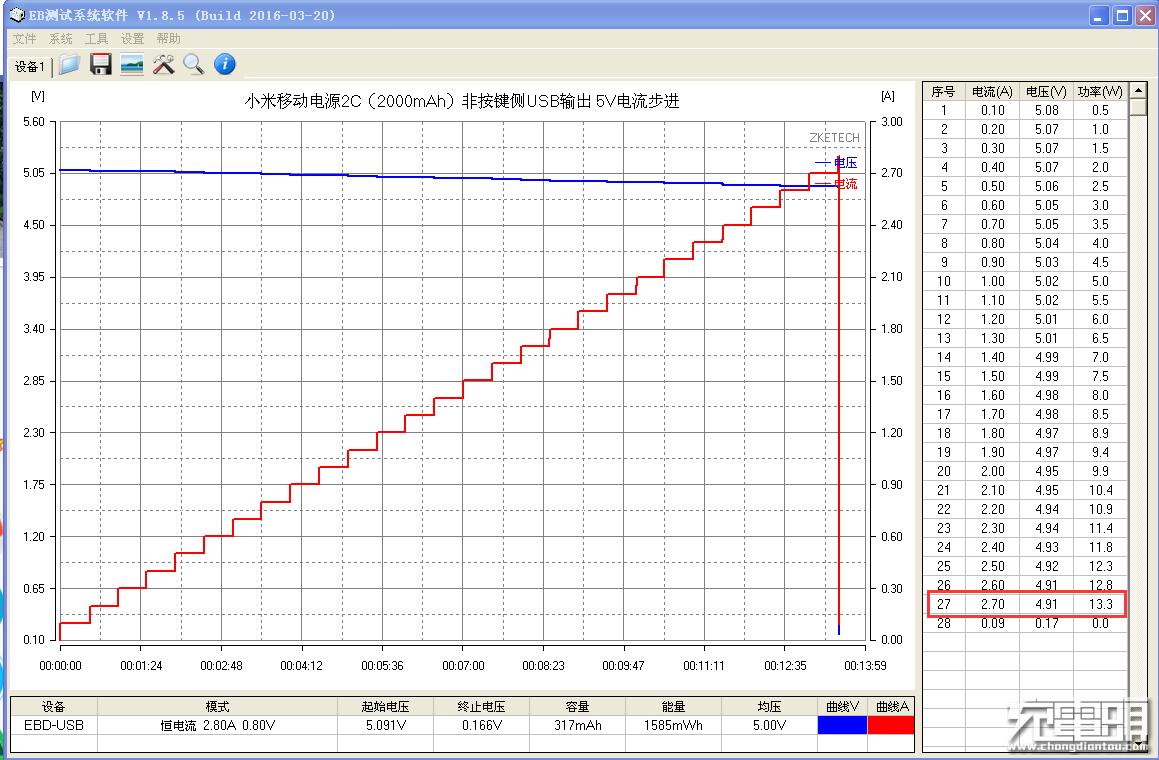The height and width of the screenshot is (760, 1159).
Task: Select row 14 sequence number cell
Action: (x=943, y=357)
